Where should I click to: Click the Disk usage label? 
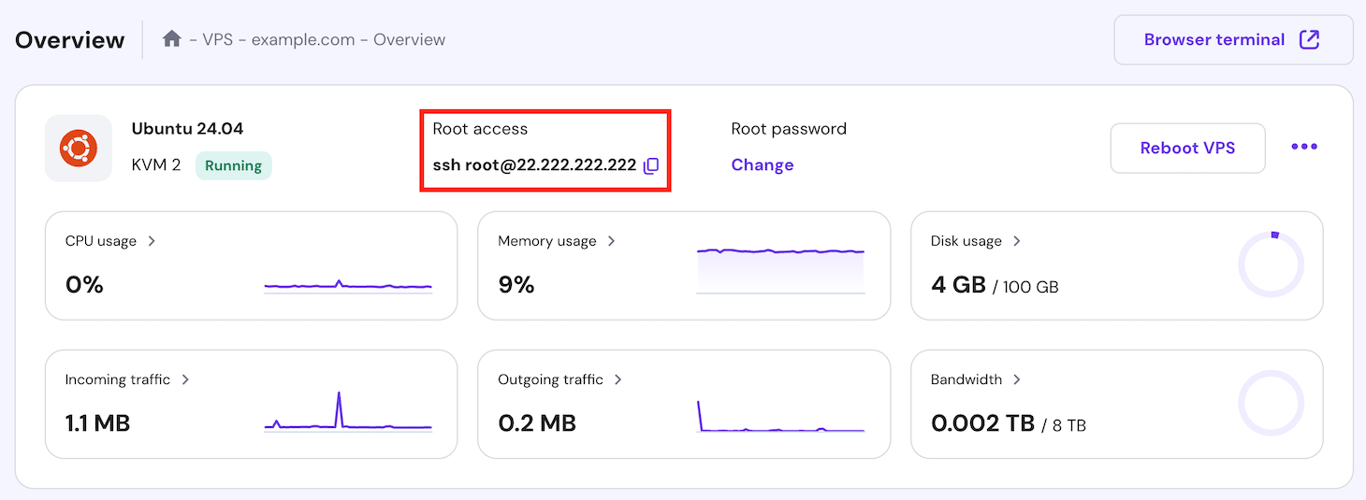[x=966, y=241]
